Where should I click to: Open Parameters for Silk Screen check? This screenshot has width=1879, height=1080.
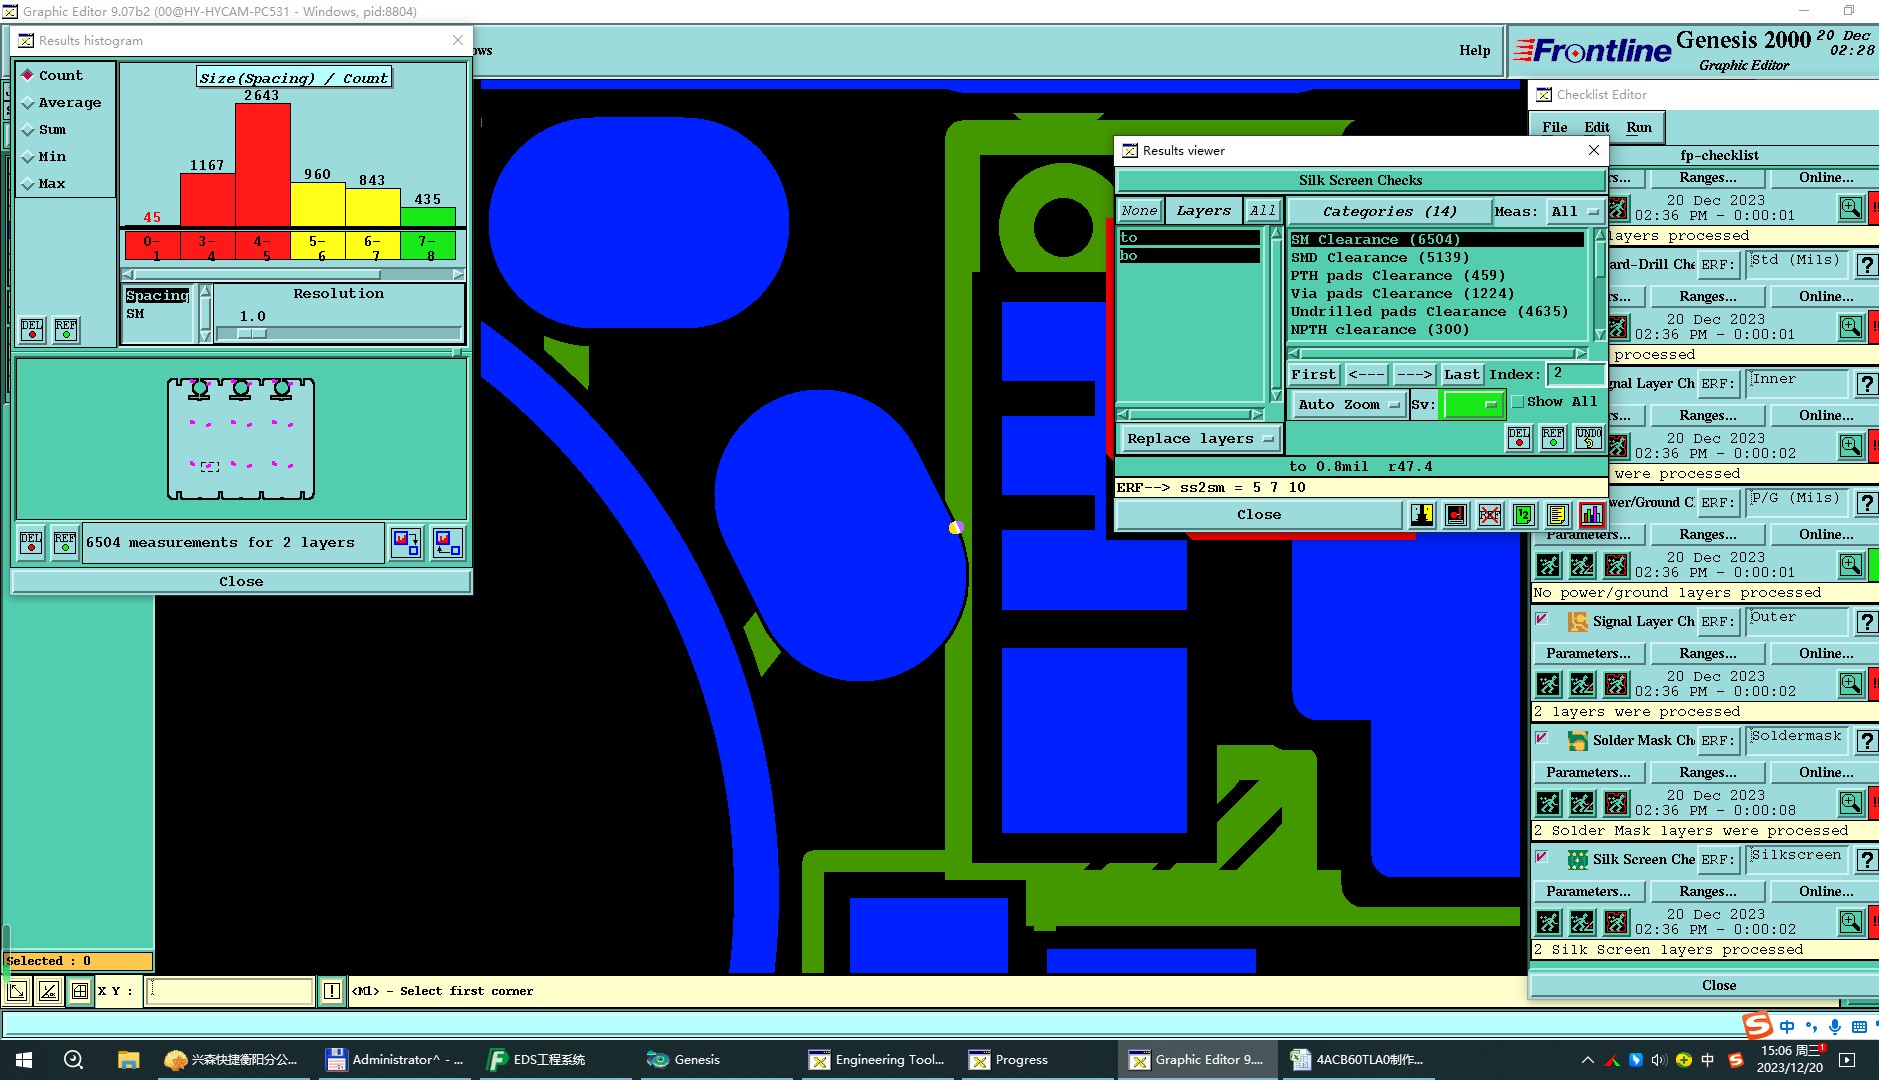coord(1588,891)
